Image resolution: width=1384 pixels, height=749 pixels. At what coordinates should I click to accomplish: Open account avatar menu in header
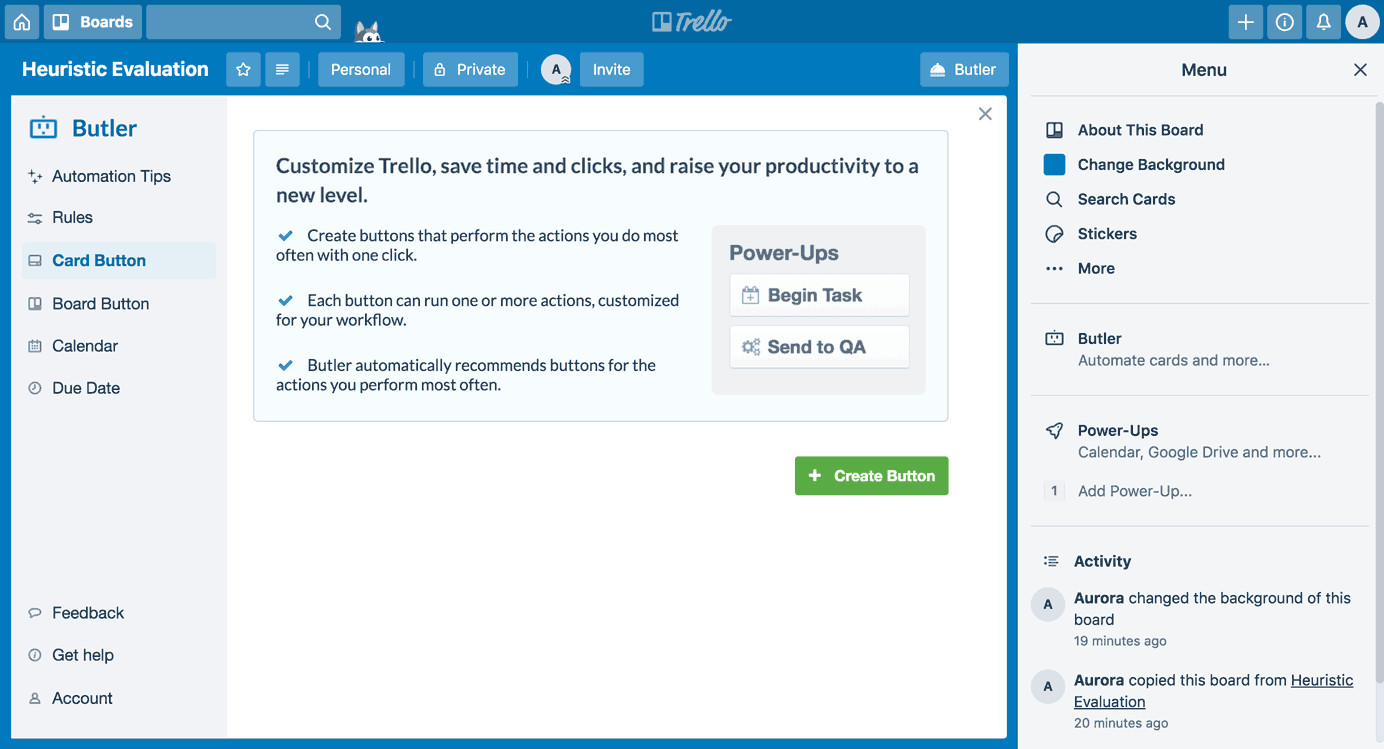coord(1362,22)
